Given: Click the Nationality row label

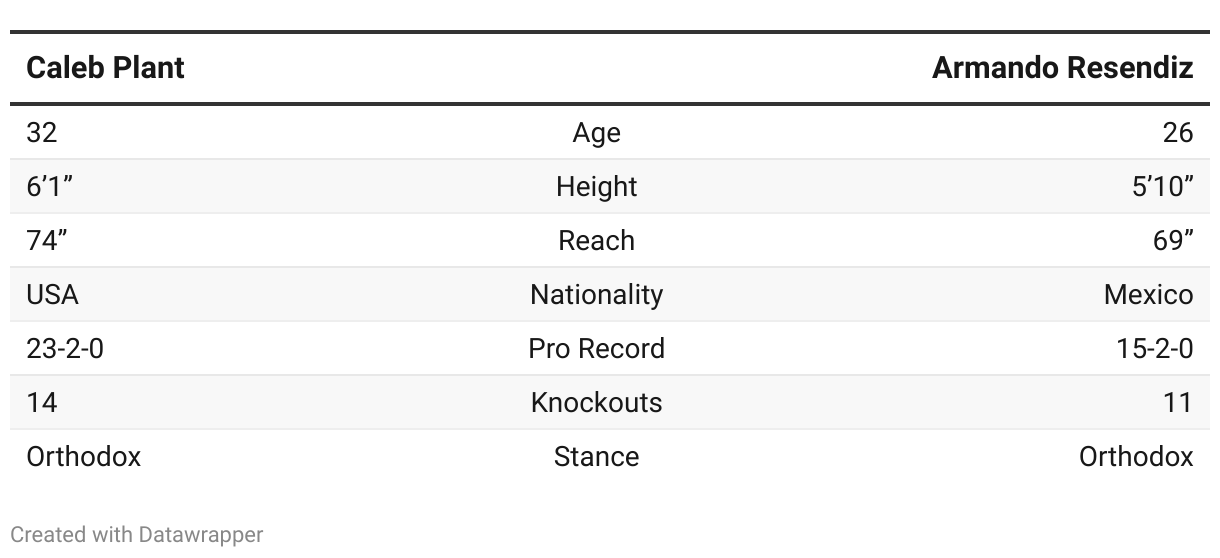Looking at the screenshot, I should pyautogui.click(x=597, y=295).
